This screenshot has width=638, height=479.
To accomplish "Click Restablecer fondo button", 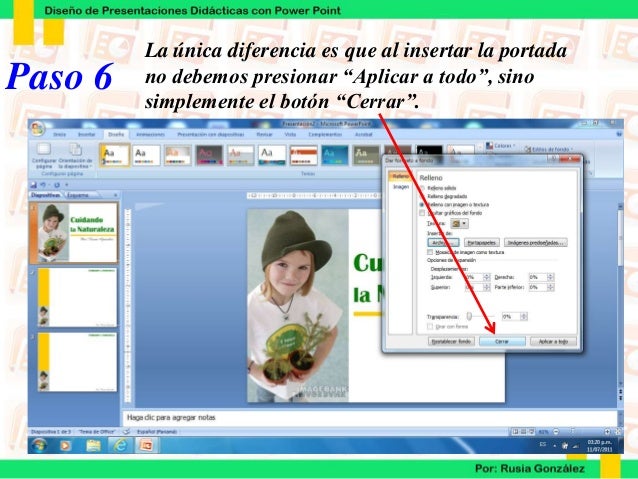I will pos(451,341).
